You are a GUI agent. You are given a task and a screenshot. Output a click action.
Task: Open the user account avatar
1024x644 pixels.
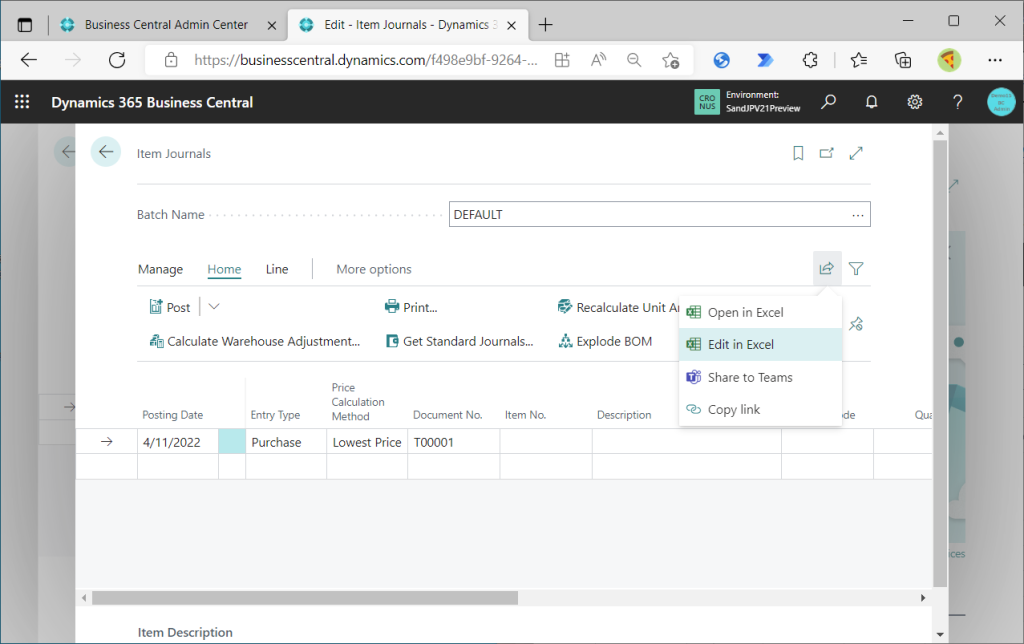tap(1000, 102)
